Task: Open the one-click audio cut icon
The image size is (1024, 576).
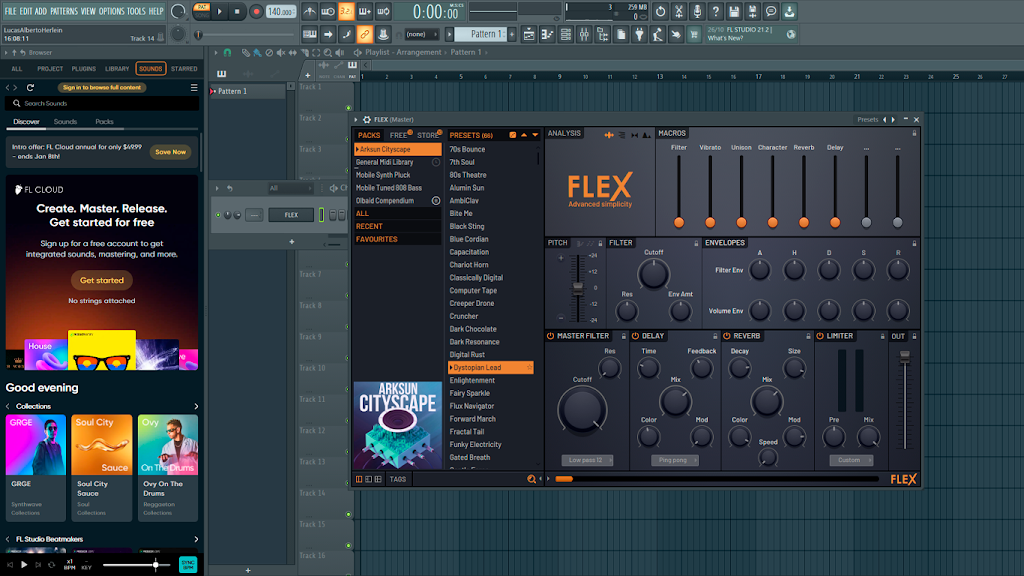Action: pyautogui.click(x=679, y=11)
